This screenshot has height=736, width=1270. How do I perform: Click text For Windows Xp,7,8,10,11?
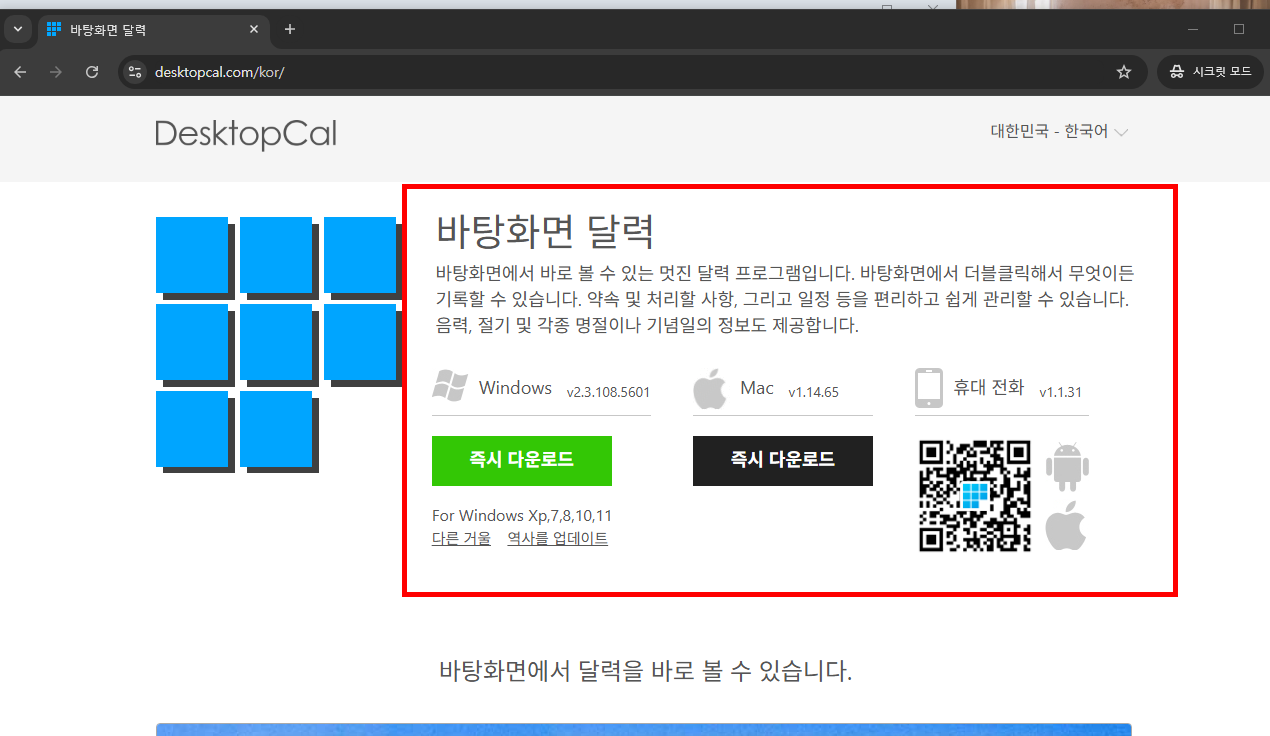click(522, 516)
